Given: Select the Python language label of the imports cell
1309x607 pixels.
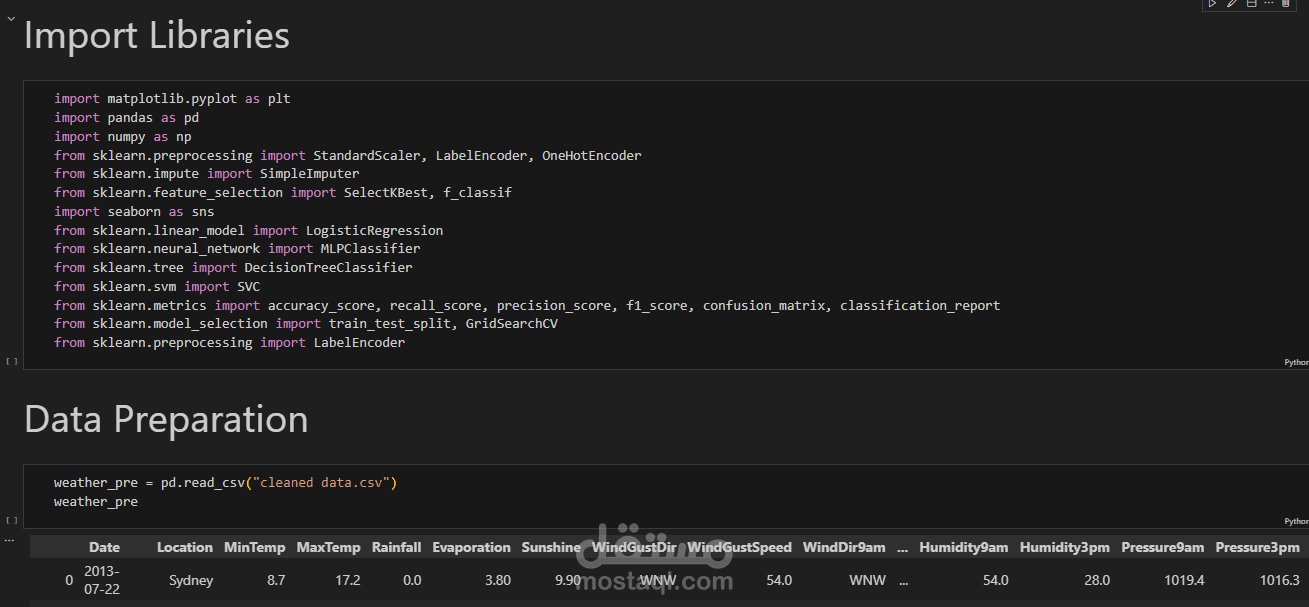Looking at the screenshot, I should point(1296,362).
